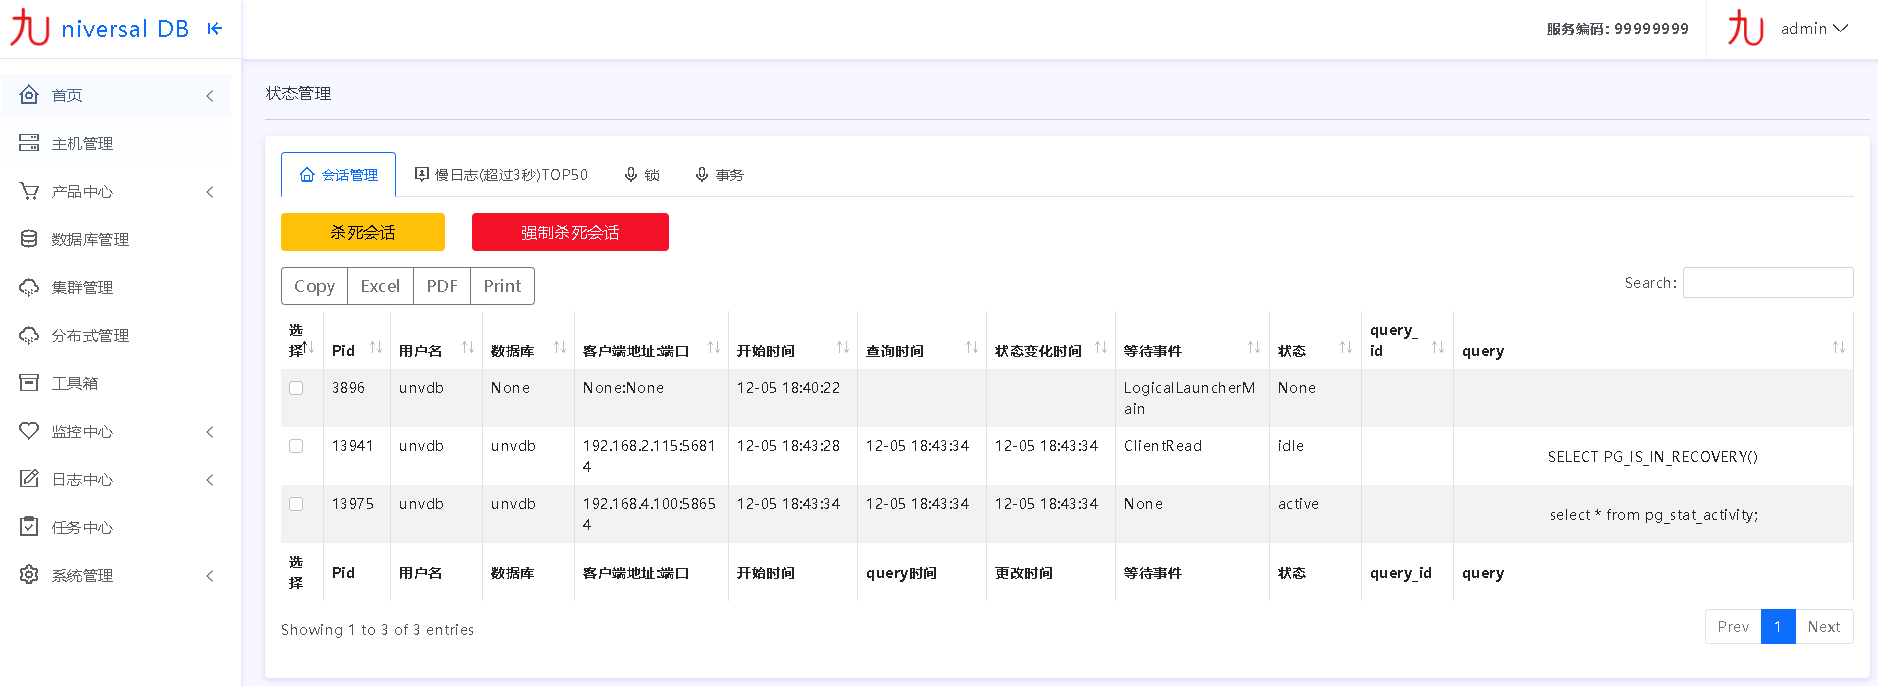Sort table by Pid column arrows
The height and width of the screenshot is (686, 1878).
pyautogui.click(x=376, y=348)
